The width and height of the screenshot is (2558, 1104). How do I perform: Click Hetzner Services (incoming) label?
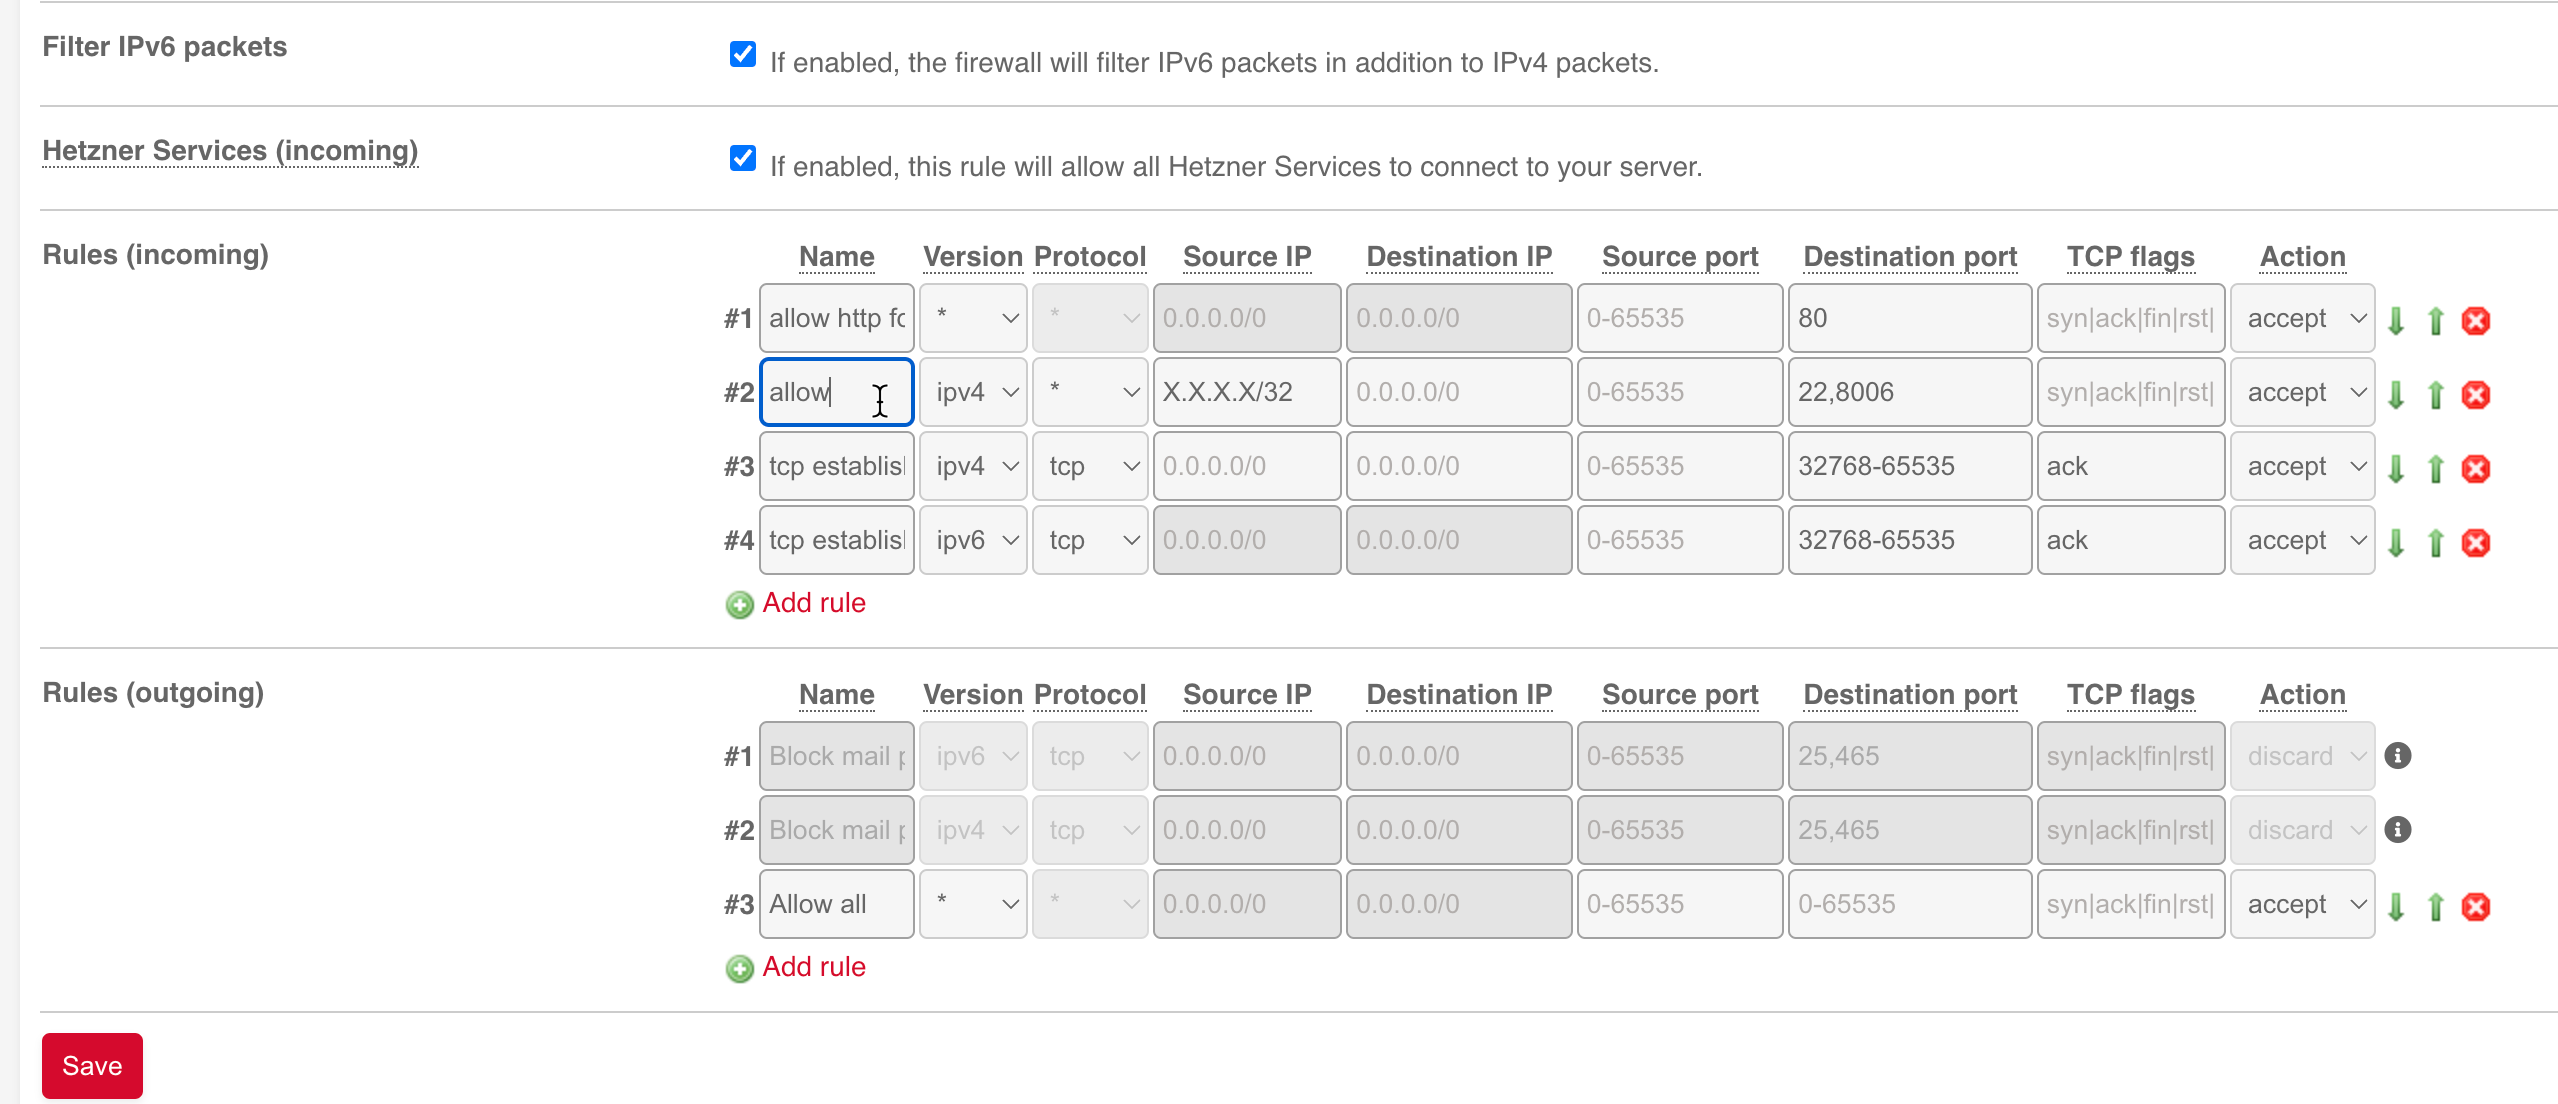[x=230, y=151]
